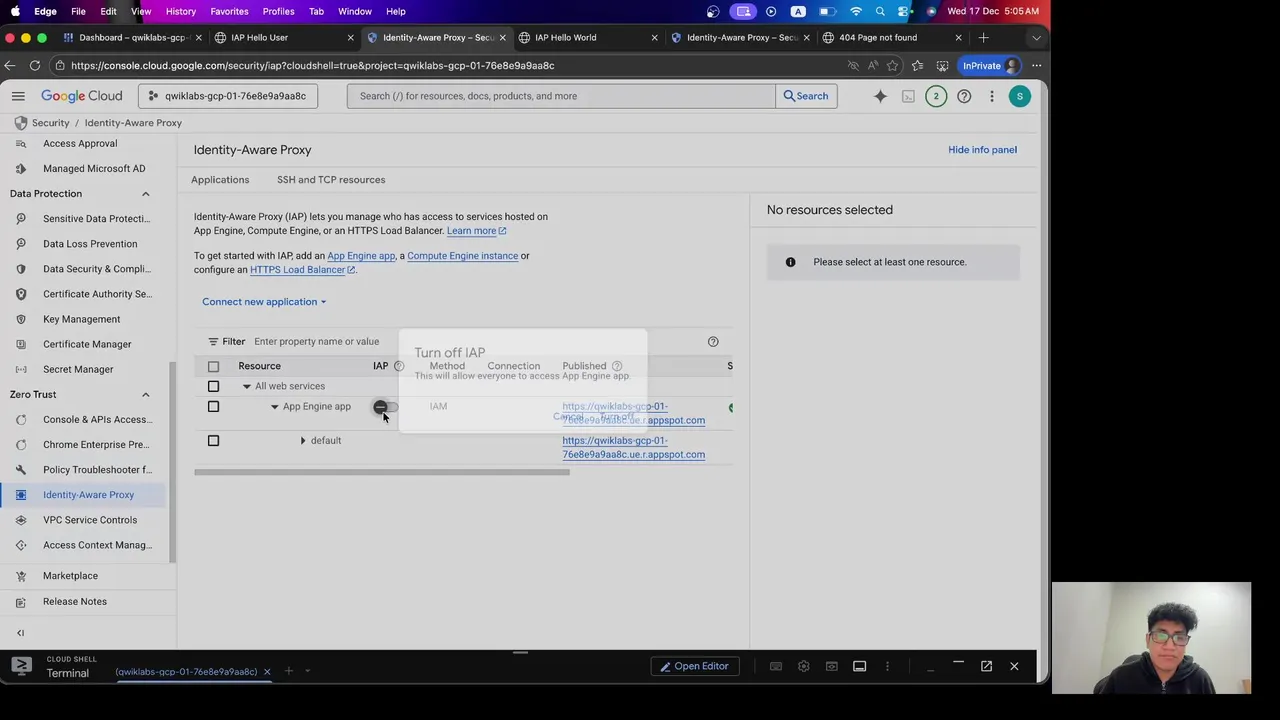Collapse the Data Protection sidebar section
This screenshot has width=1280, height=720.
(145, 194)
